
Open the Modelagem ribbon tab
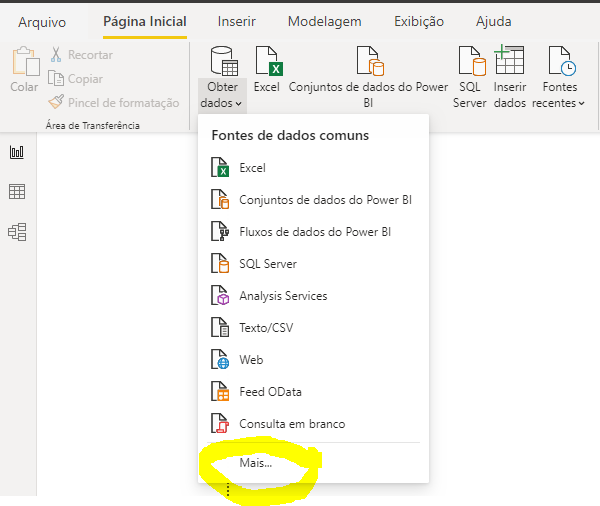coord(324,21)
